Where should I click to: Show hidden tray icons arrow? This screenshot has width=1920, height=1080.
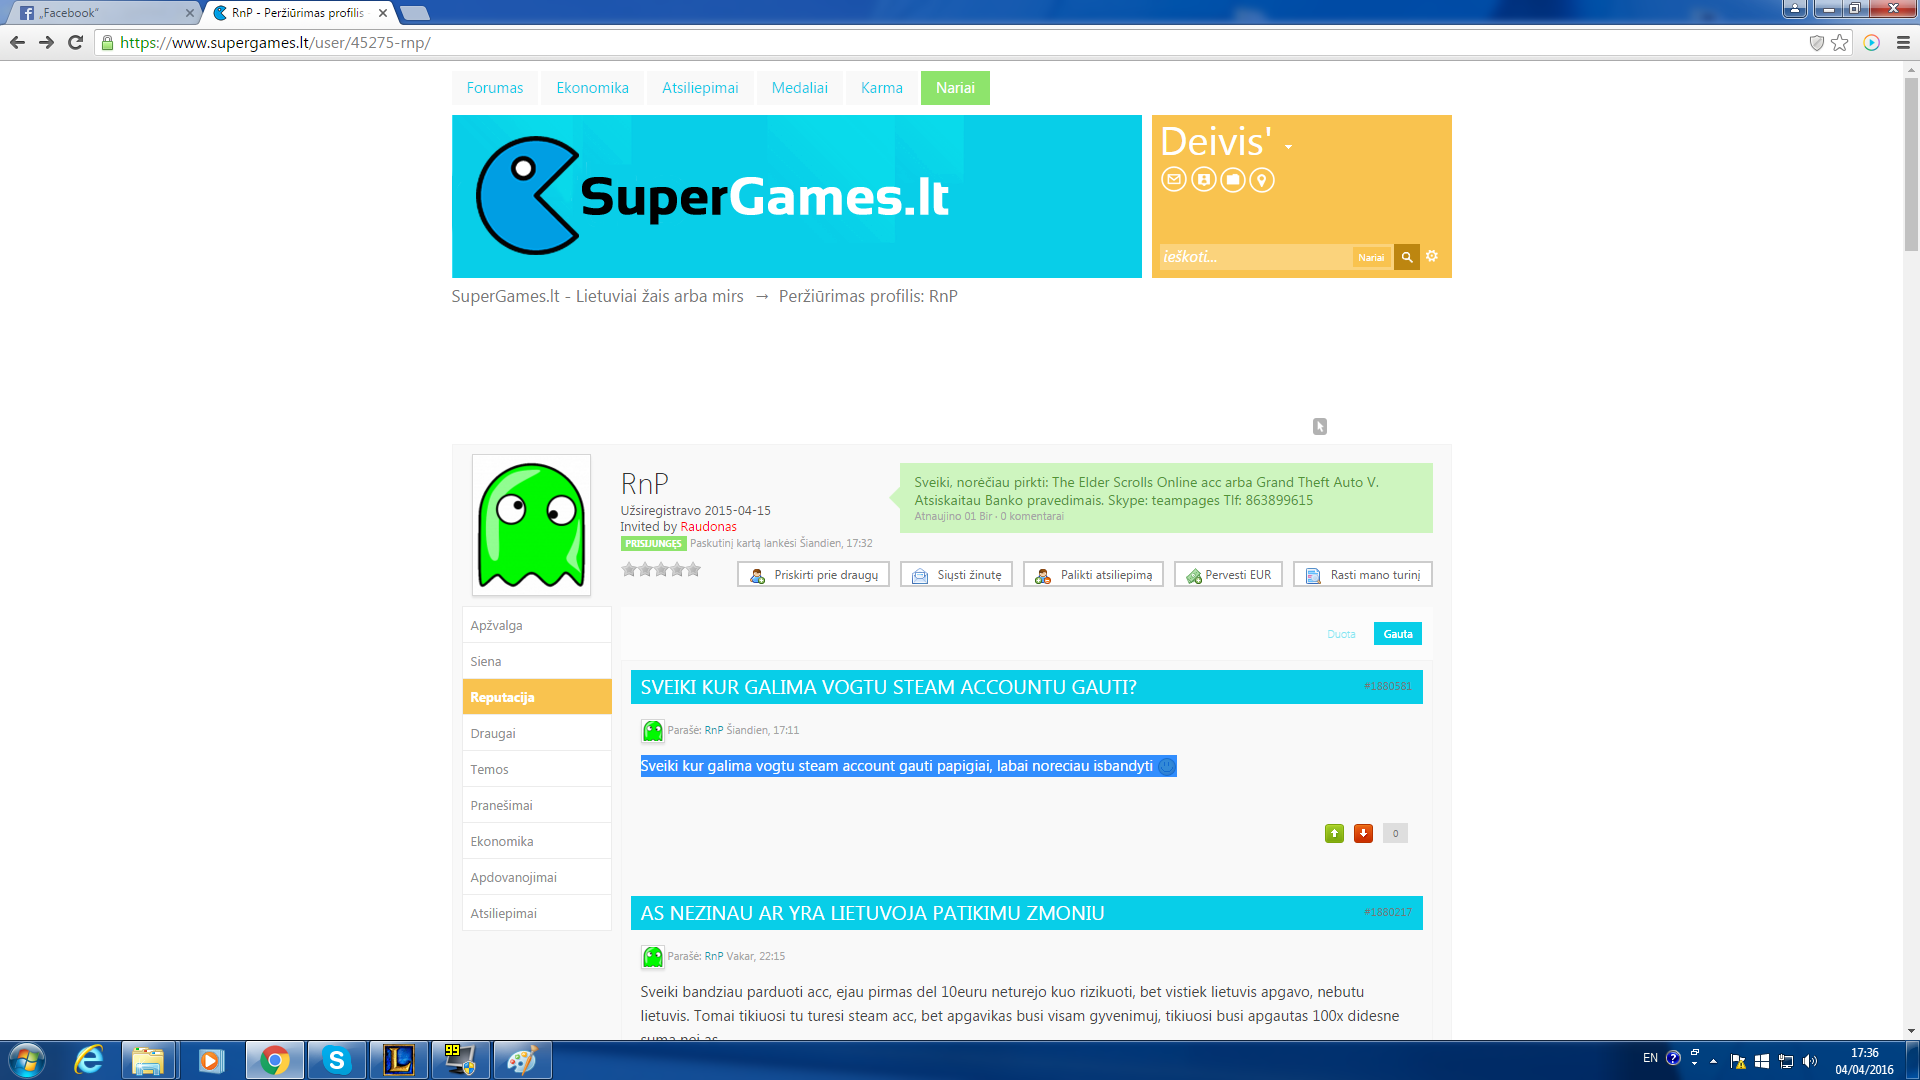1714,1061
